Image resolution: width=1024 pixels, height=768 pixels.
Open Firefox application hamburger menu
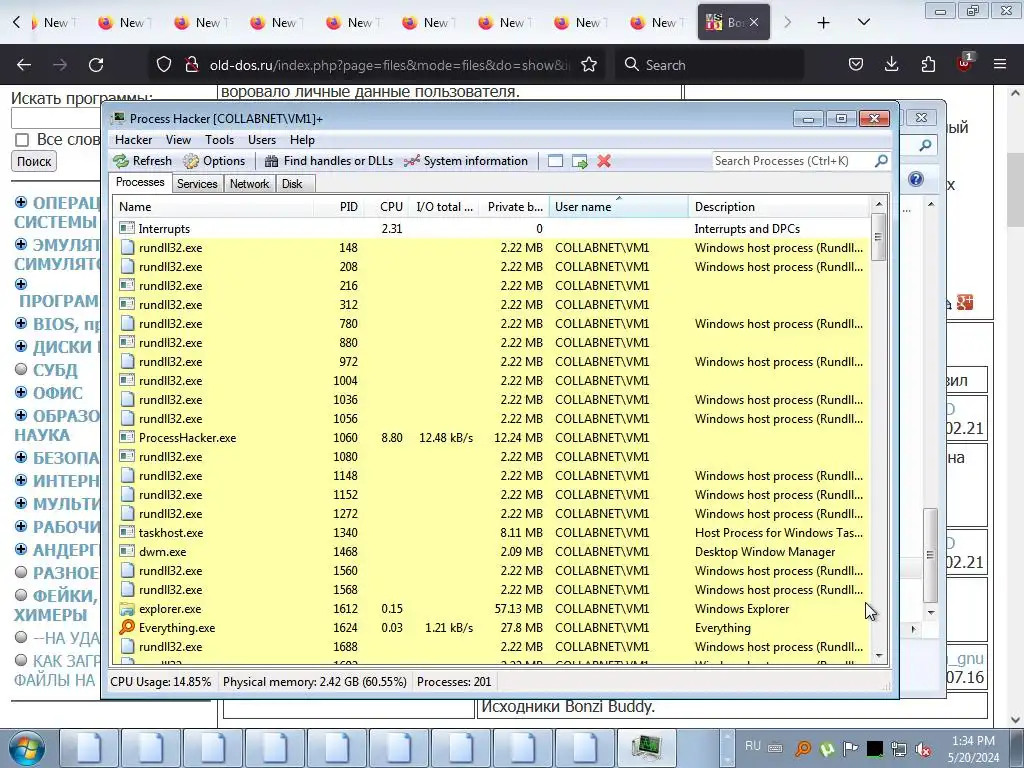click(1000, 65)
